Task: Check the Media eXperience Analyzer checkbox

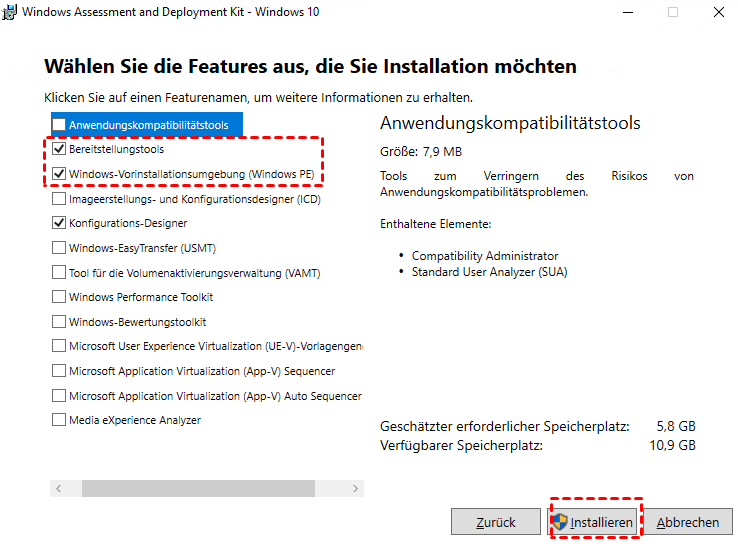Action: coord(59,420)
